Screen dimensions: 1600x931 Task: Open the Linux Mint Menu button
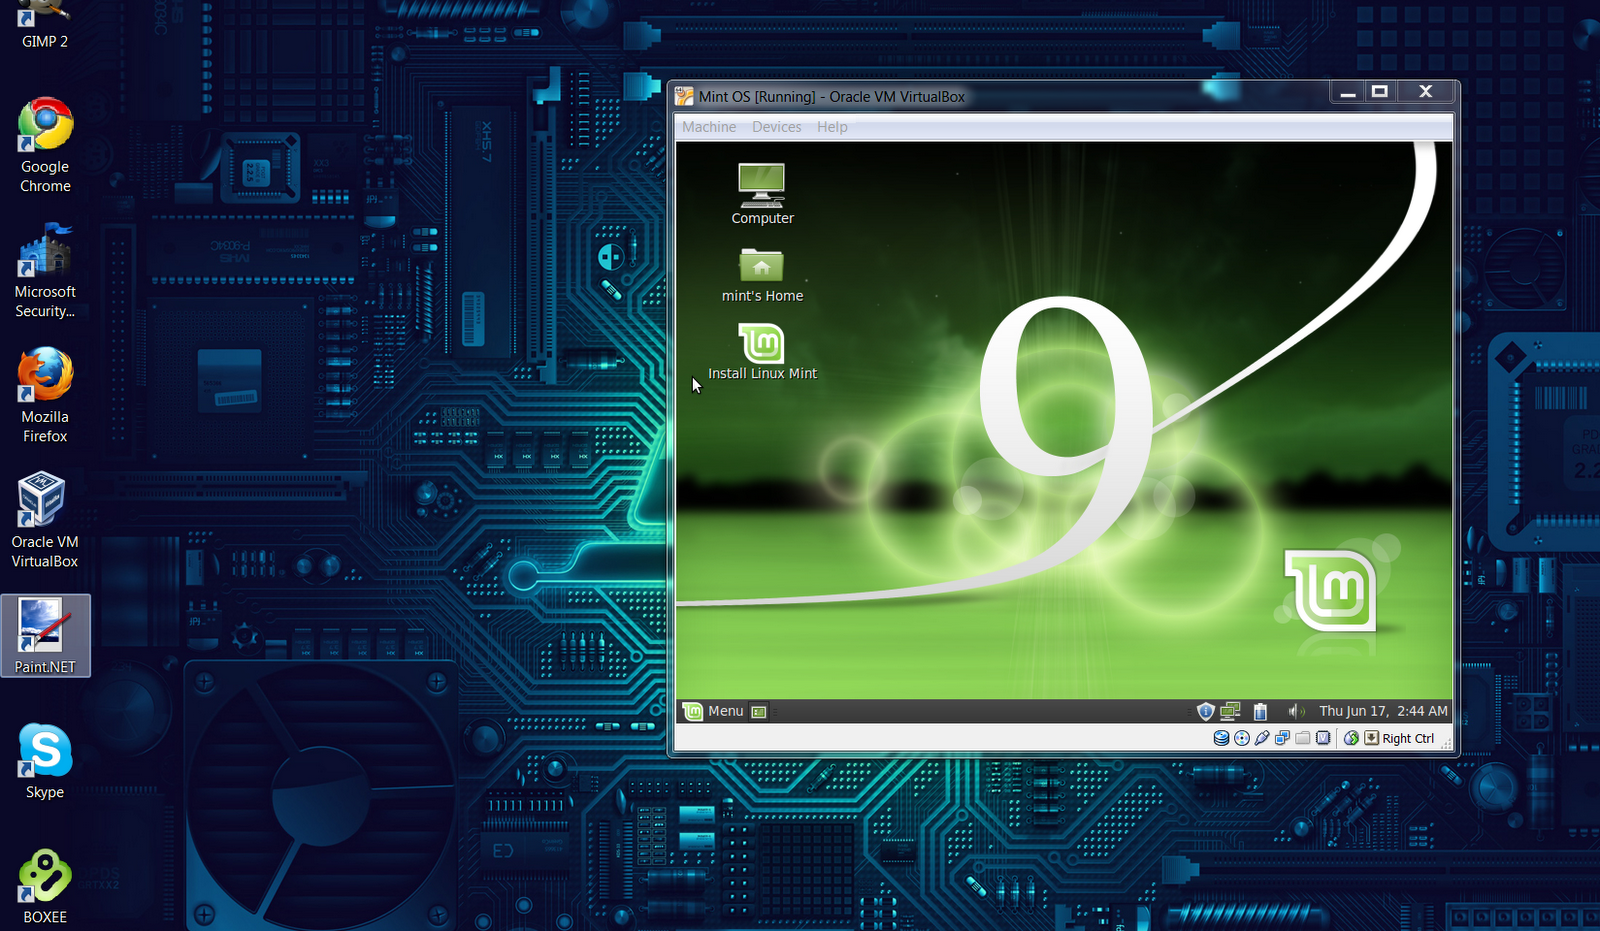coord(714,711)
